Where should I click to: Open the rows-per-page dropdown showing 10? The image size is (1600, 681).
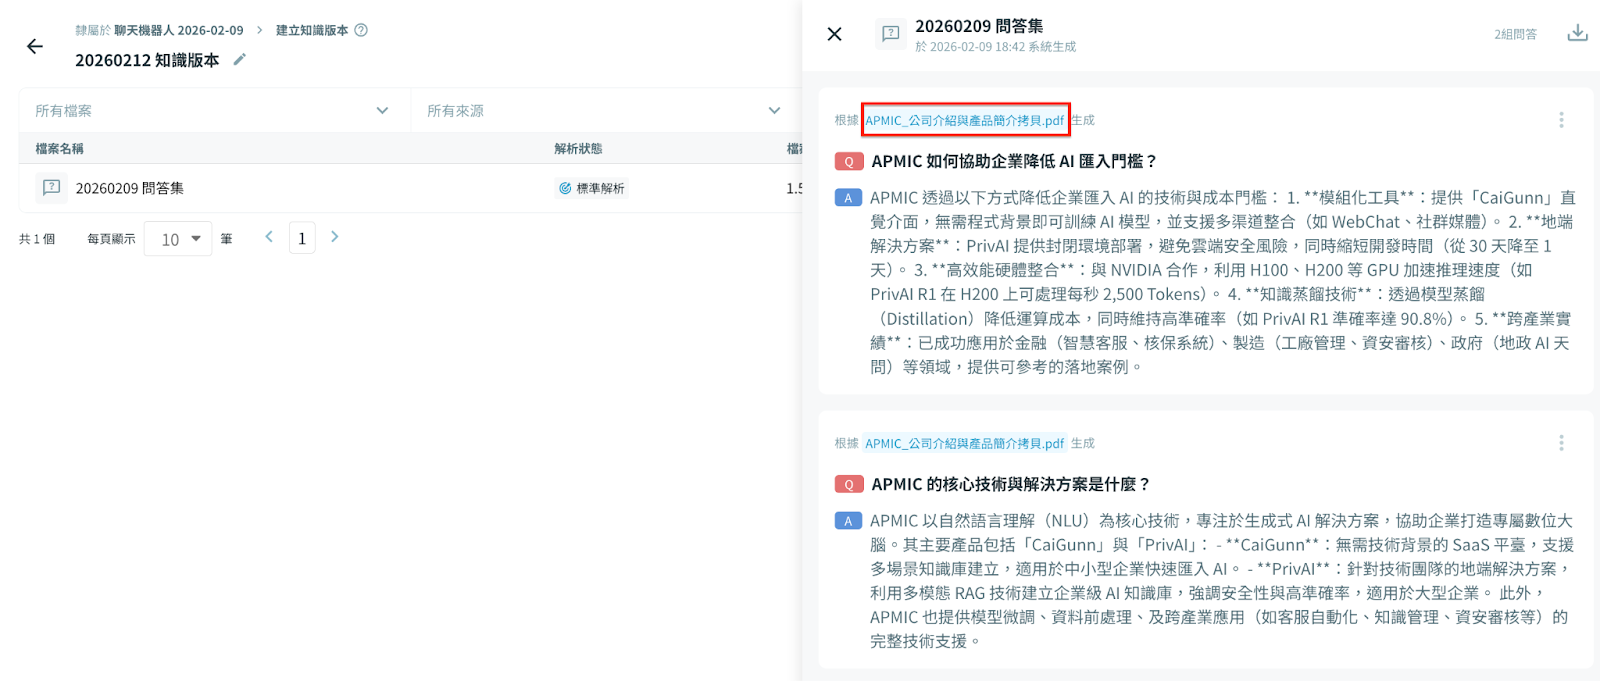click(x=178, y=239)
